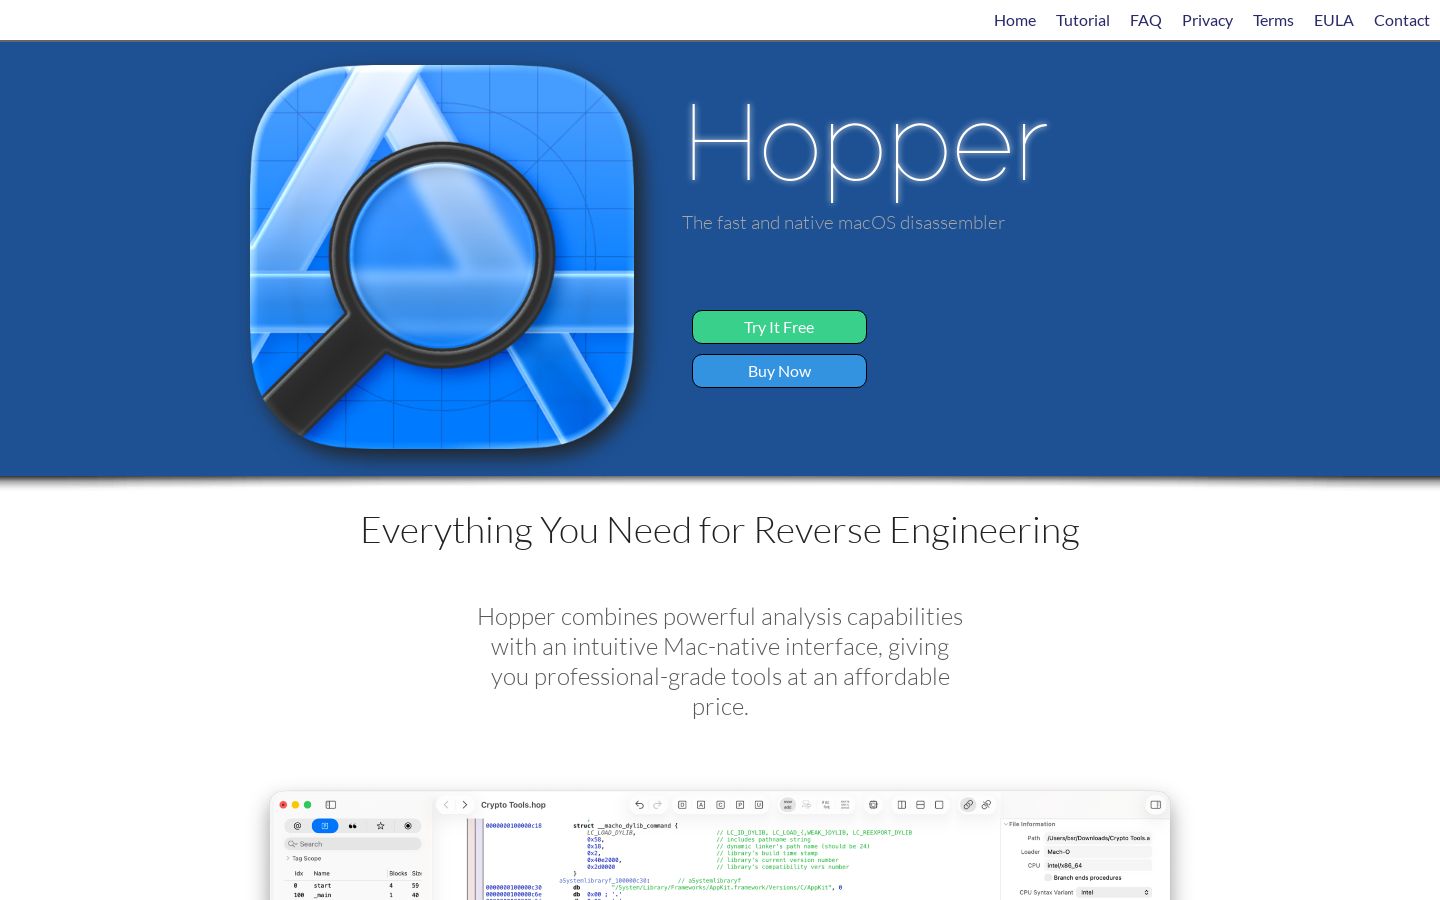1440x900 pixels.
Task: Select the circular target tab in sidebar
Action: pos(408,826)
